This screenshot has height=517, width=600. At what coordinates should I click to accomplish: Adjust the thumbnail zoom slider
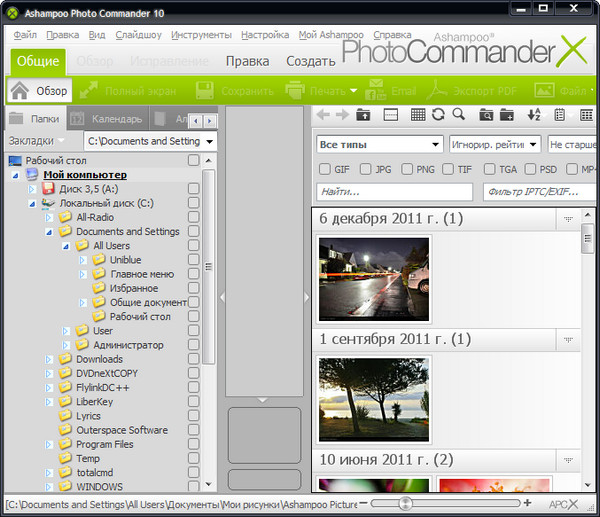[404, 503]
